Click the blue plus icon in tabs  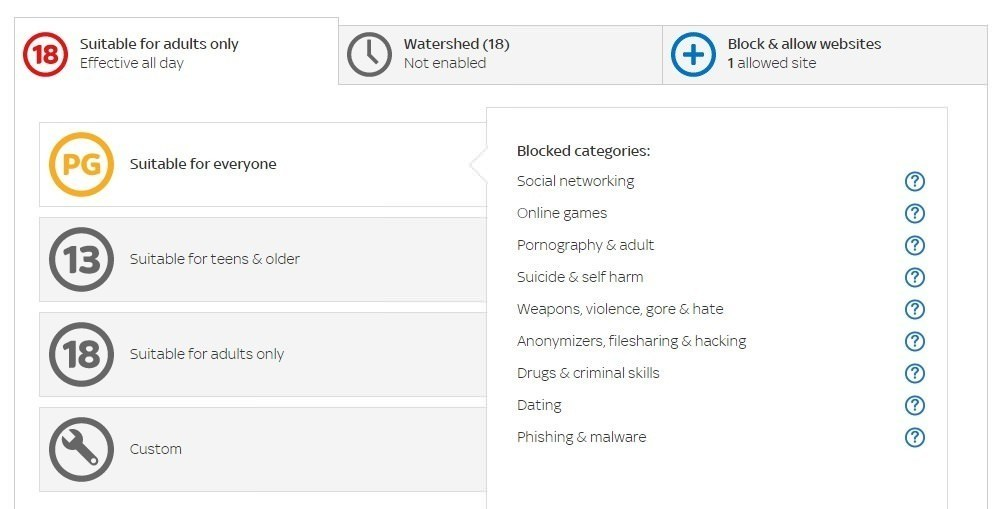tap(693, 54)
